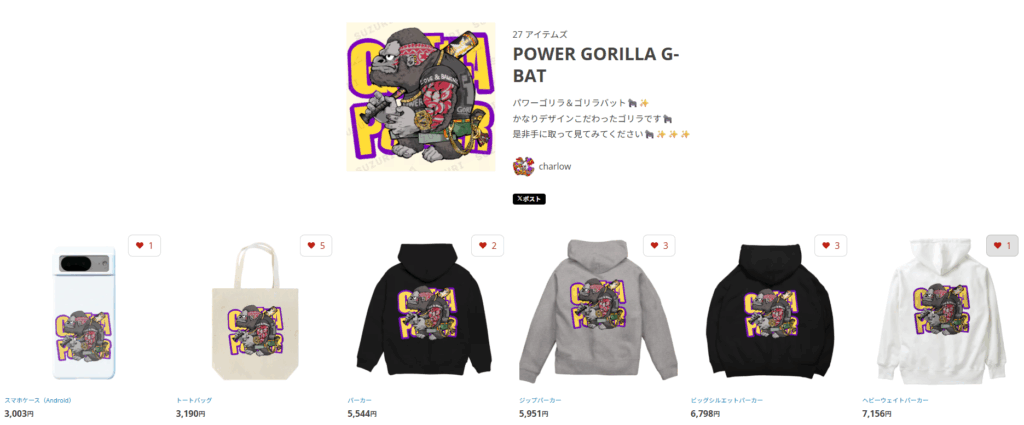Open the パーカー product link

click(360, 400)
